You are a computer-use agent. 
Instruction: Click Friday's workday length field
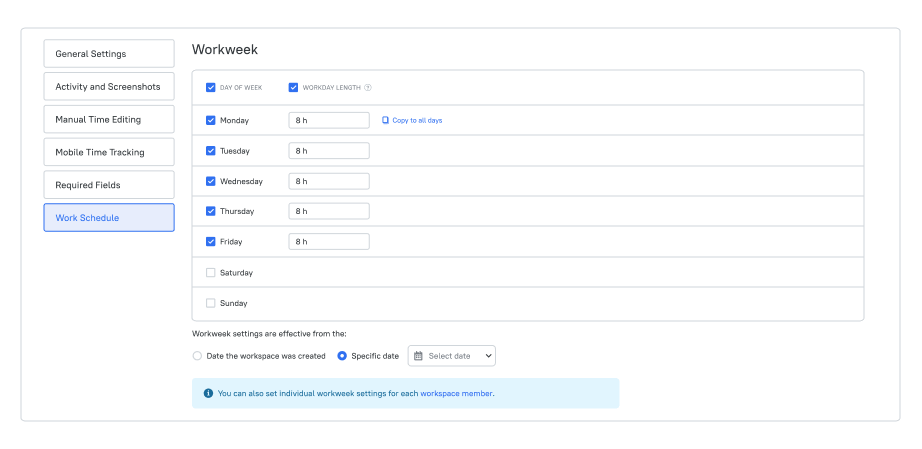pyautogui.click(x=329, y=242)
